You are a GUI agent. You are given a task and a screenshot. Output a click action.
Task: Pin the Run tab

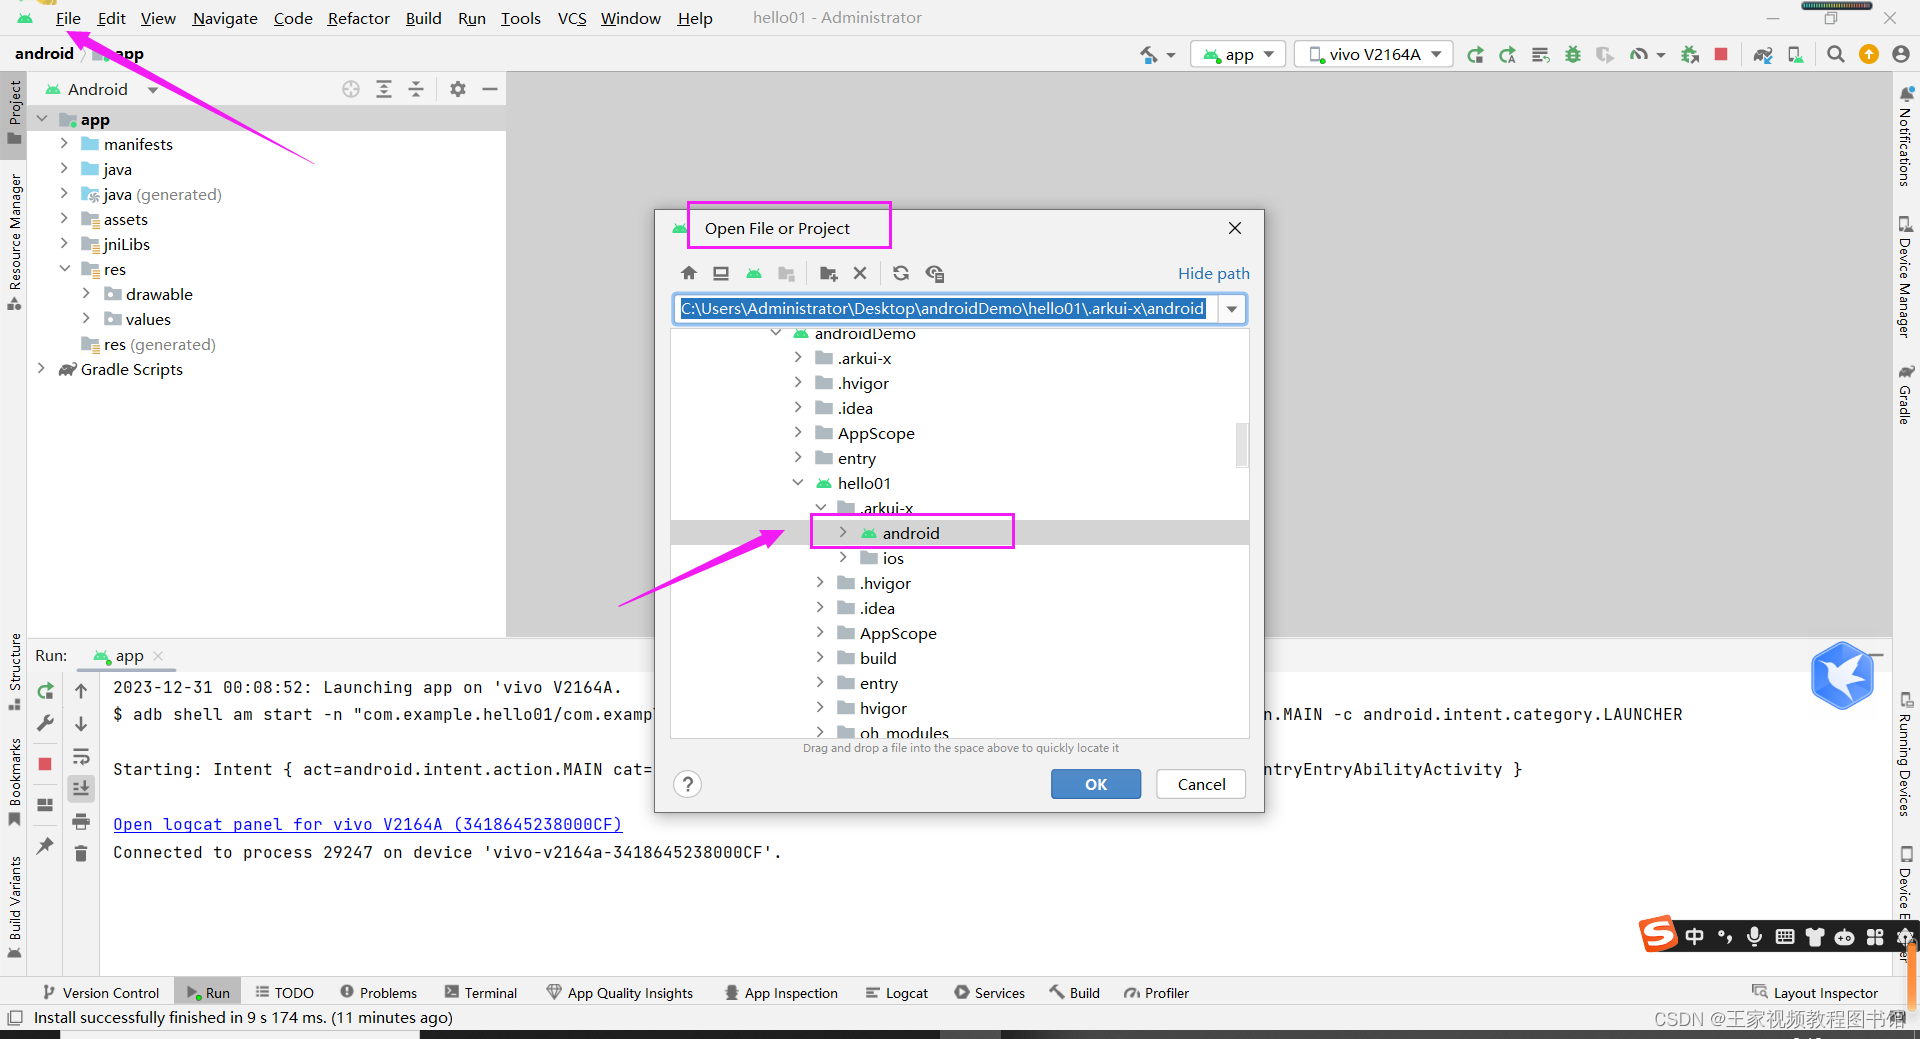(x=45, y=846)
